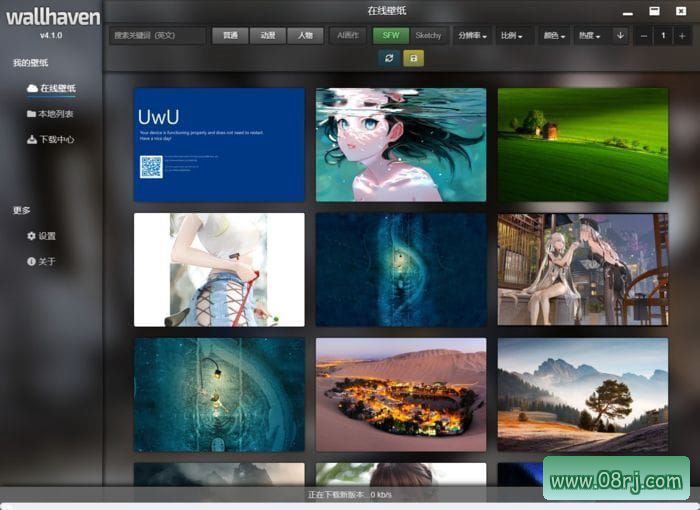Click the sort direction down arrow
The height and width of the screenshot is (510, 700).
pos(620,35)
